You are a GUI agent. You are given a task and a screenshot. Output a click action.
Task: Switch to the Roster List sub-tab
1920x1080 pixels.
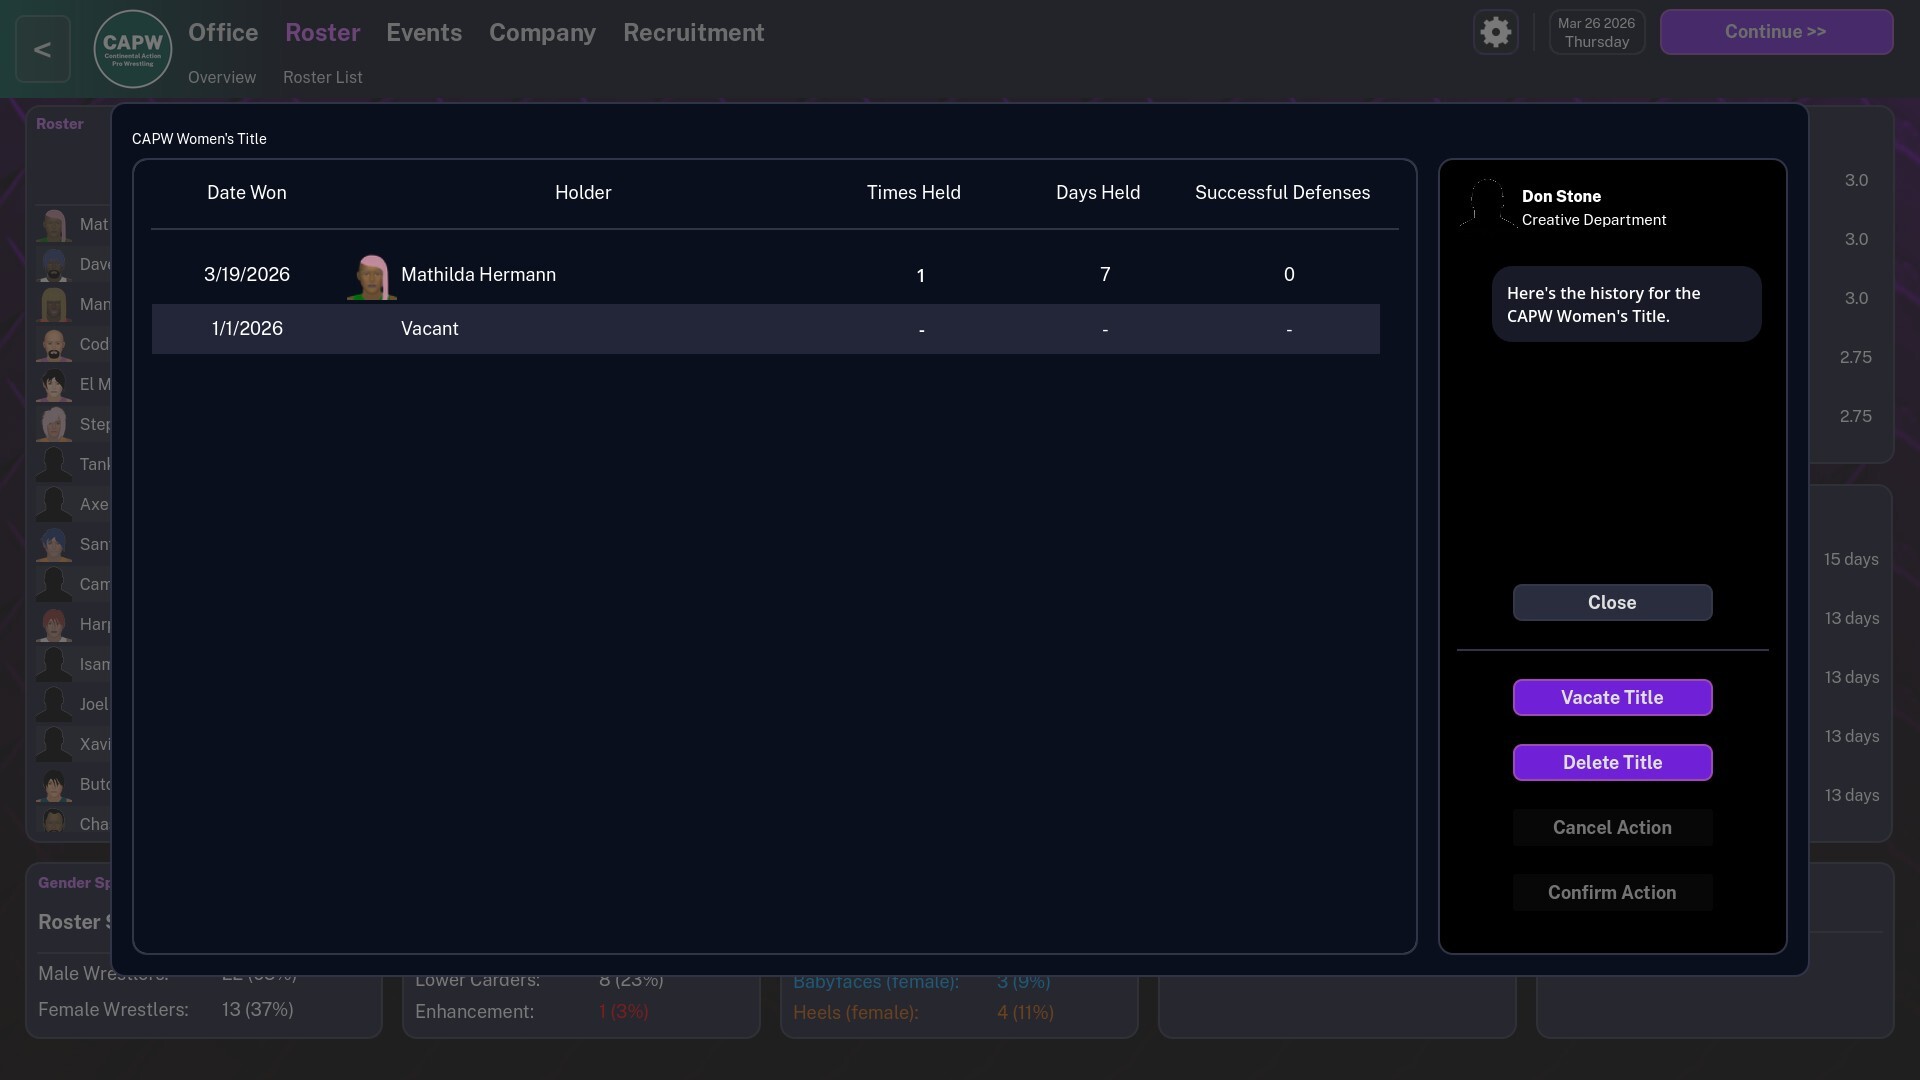[323, 77]
